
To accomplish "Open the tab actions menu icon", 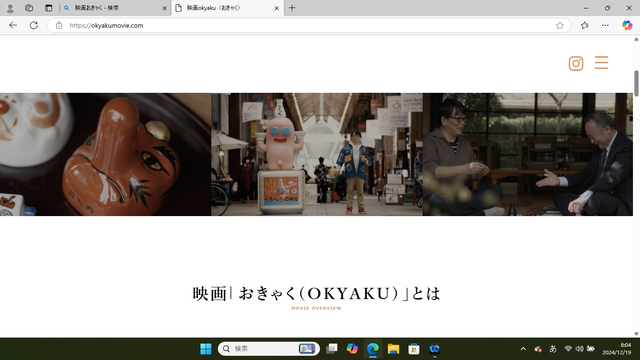I will click(49, 8).
